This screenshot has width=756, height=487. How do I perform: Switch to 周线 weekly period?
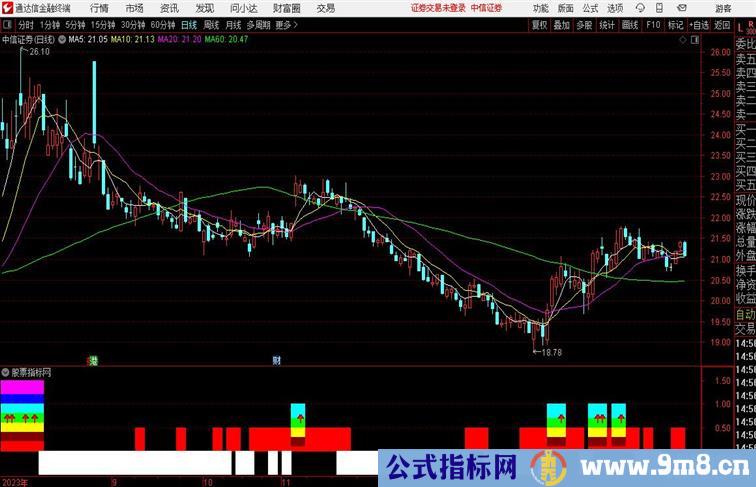pyautogui.click(x=212, y=24)
